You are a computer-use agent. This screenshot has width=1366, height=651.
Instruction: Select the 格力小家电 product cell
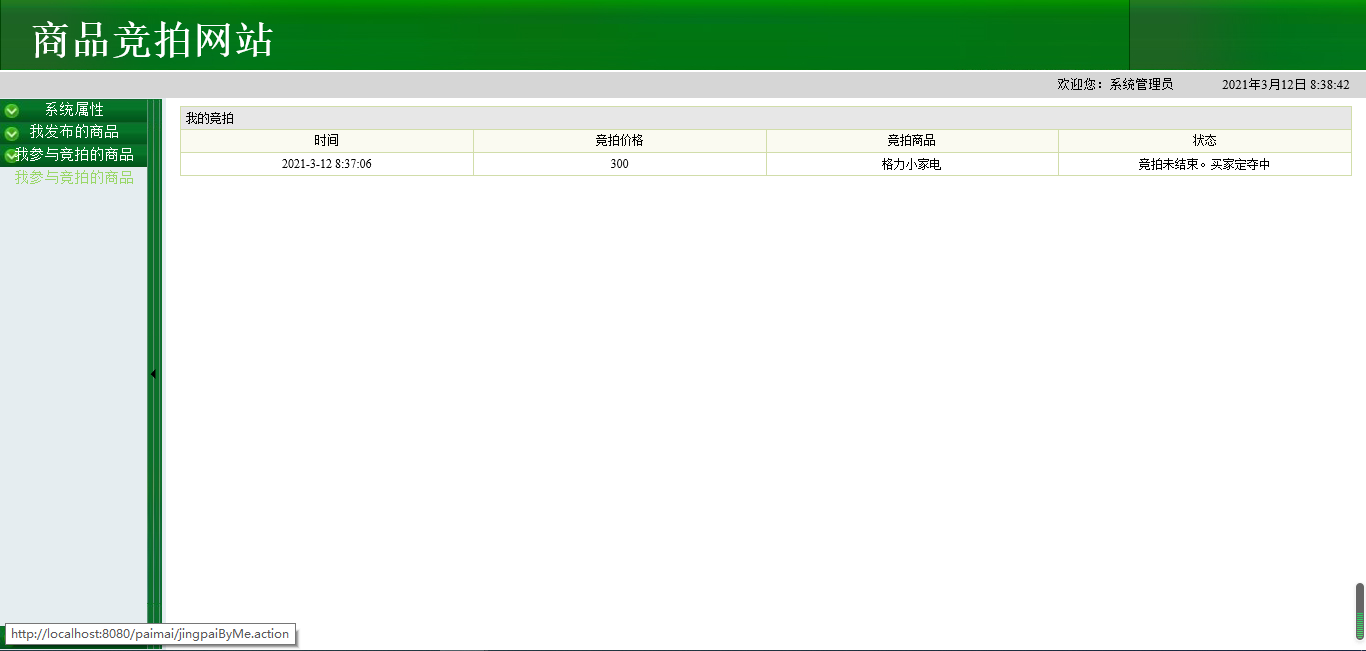pyautogui.click(x=912, y=164)
